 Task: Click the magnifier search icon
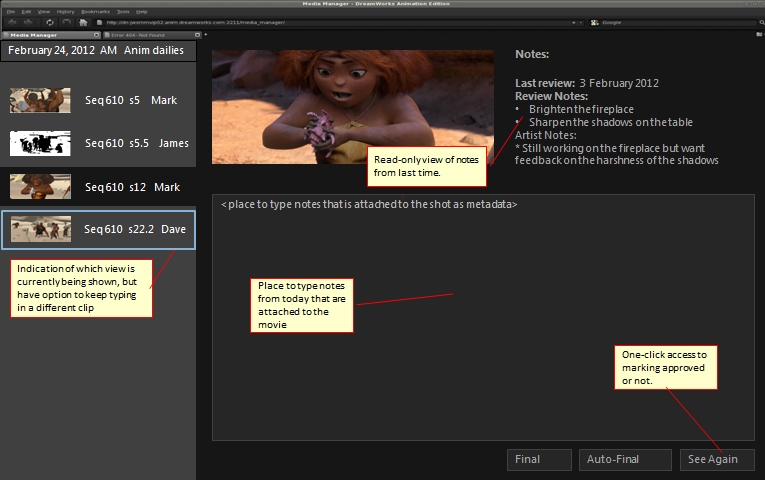coord(762,22)
